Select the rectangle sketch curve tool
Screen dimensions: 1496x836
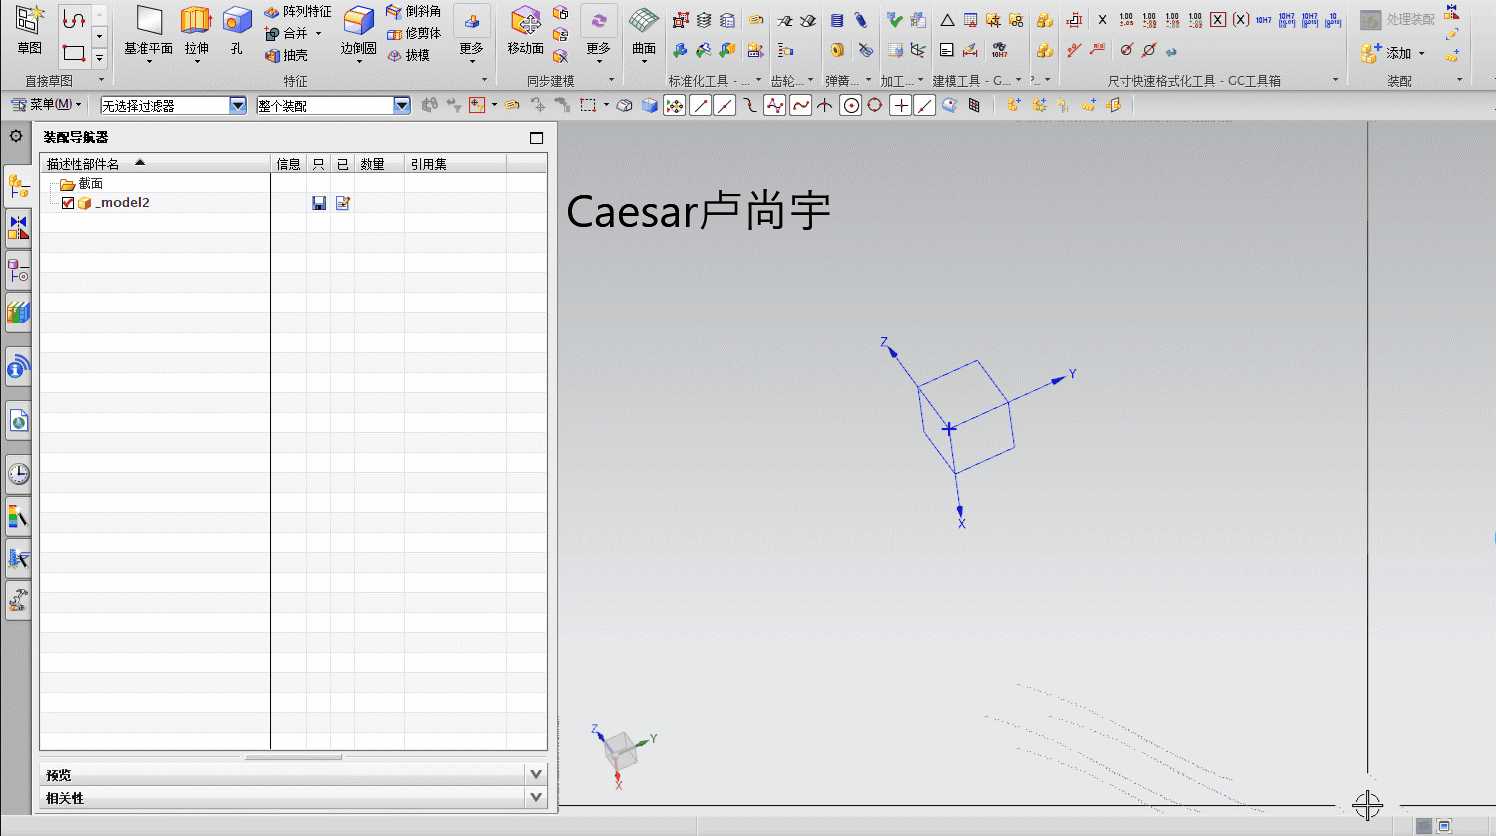(74, 54)
